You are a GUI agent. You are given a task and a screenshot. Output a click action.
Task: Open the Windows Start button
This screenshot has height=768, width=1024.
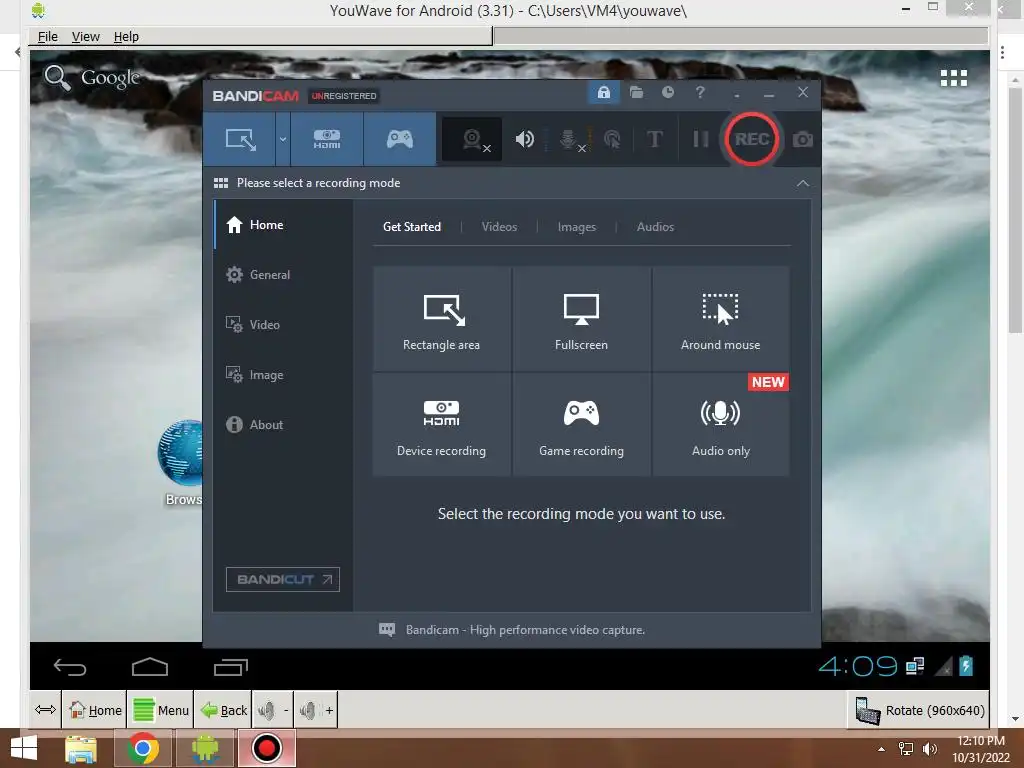coord(24,748)
